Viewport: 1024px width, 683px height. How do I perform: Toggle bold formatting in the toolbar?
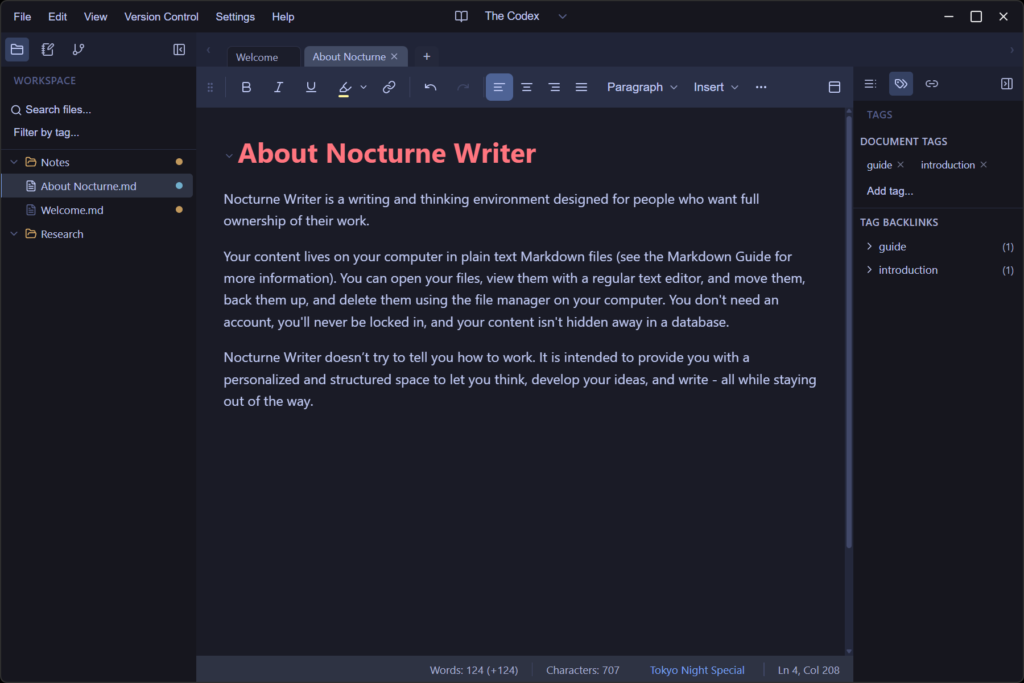tap(246, 87)
